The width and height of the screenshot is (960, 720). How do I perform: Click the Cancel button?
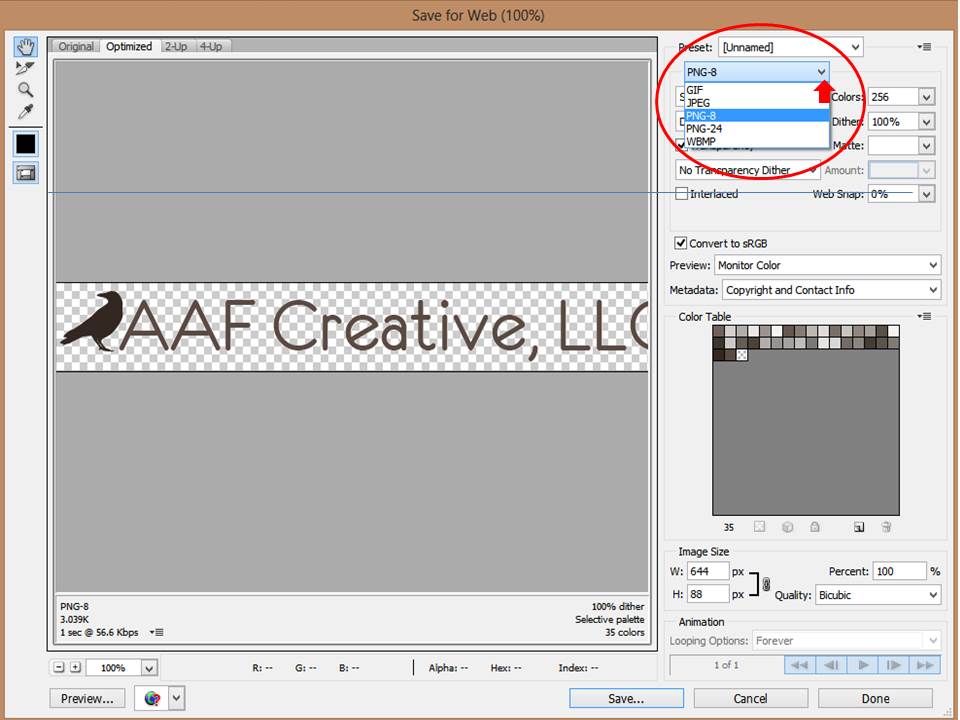751,699
